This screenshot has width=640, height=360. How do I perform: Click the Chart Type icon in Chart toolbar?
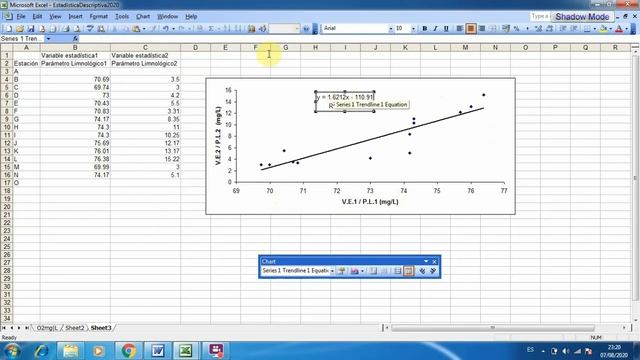click(354, 271)
